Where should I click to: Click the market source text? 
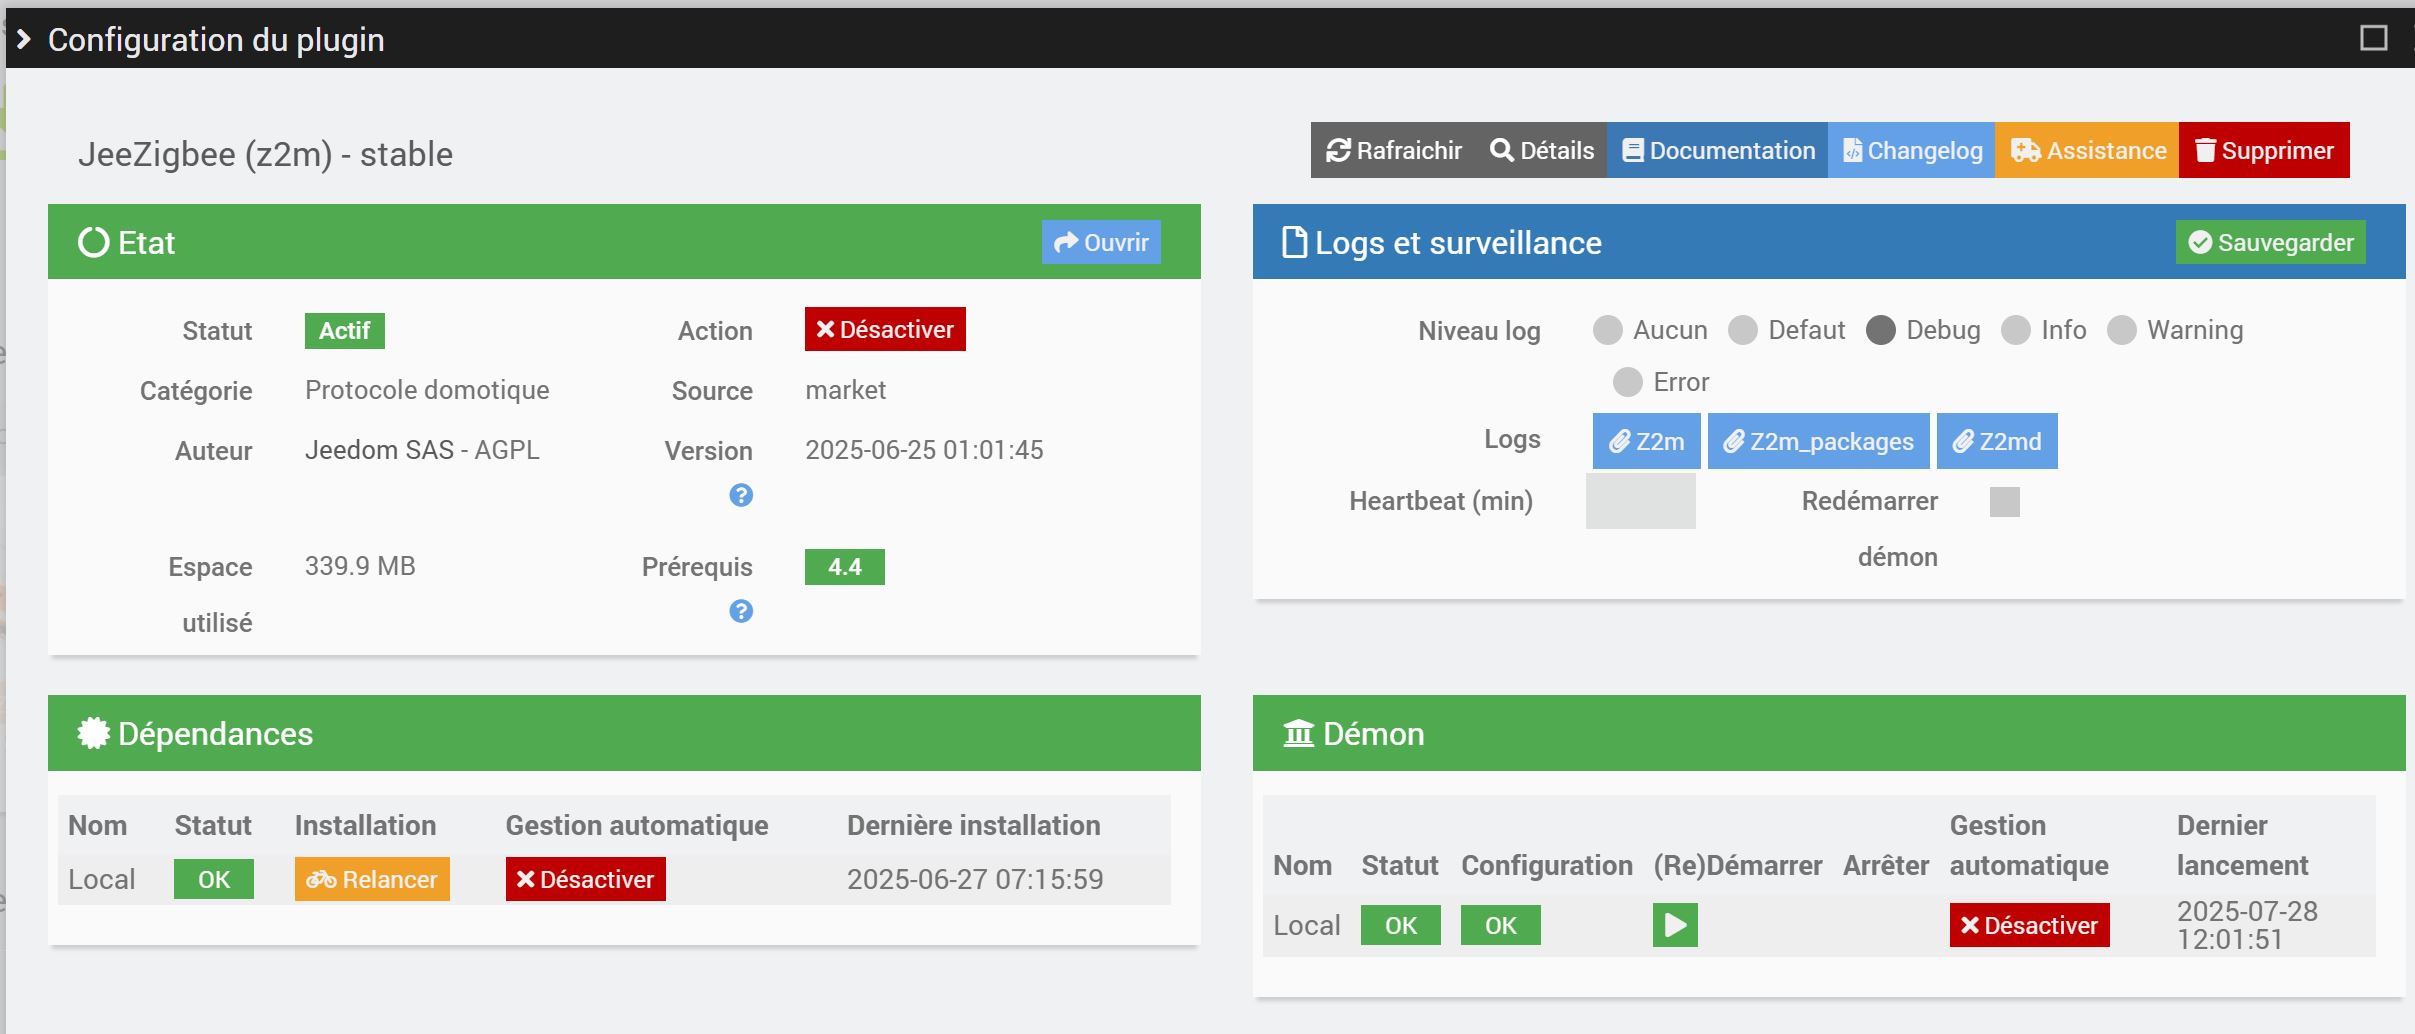846,390
